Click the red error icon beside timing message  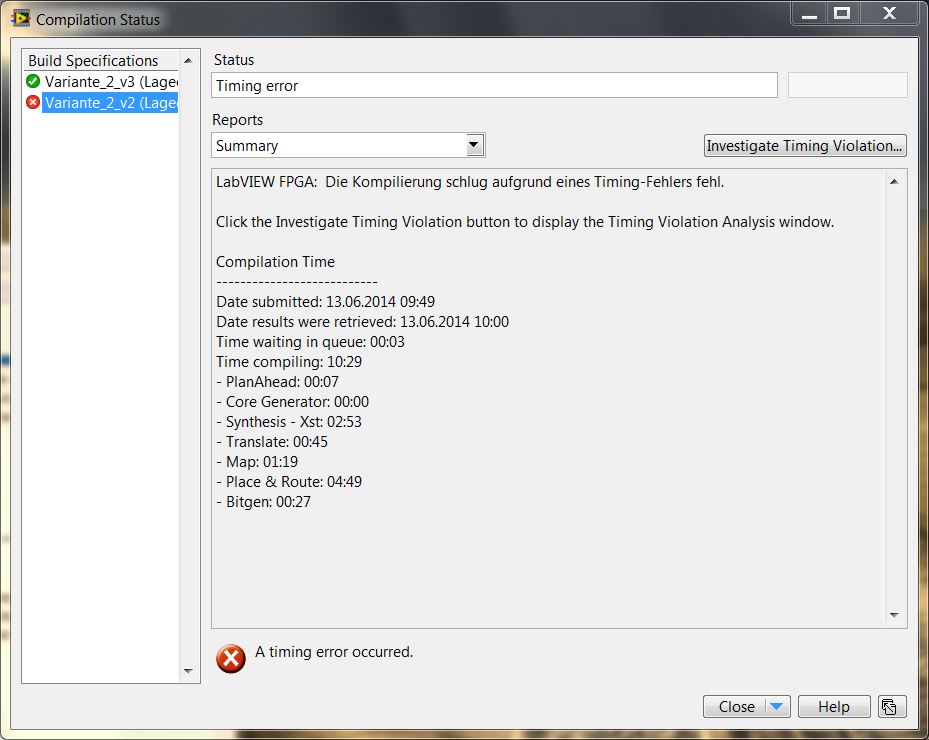(x=230, y=658)
